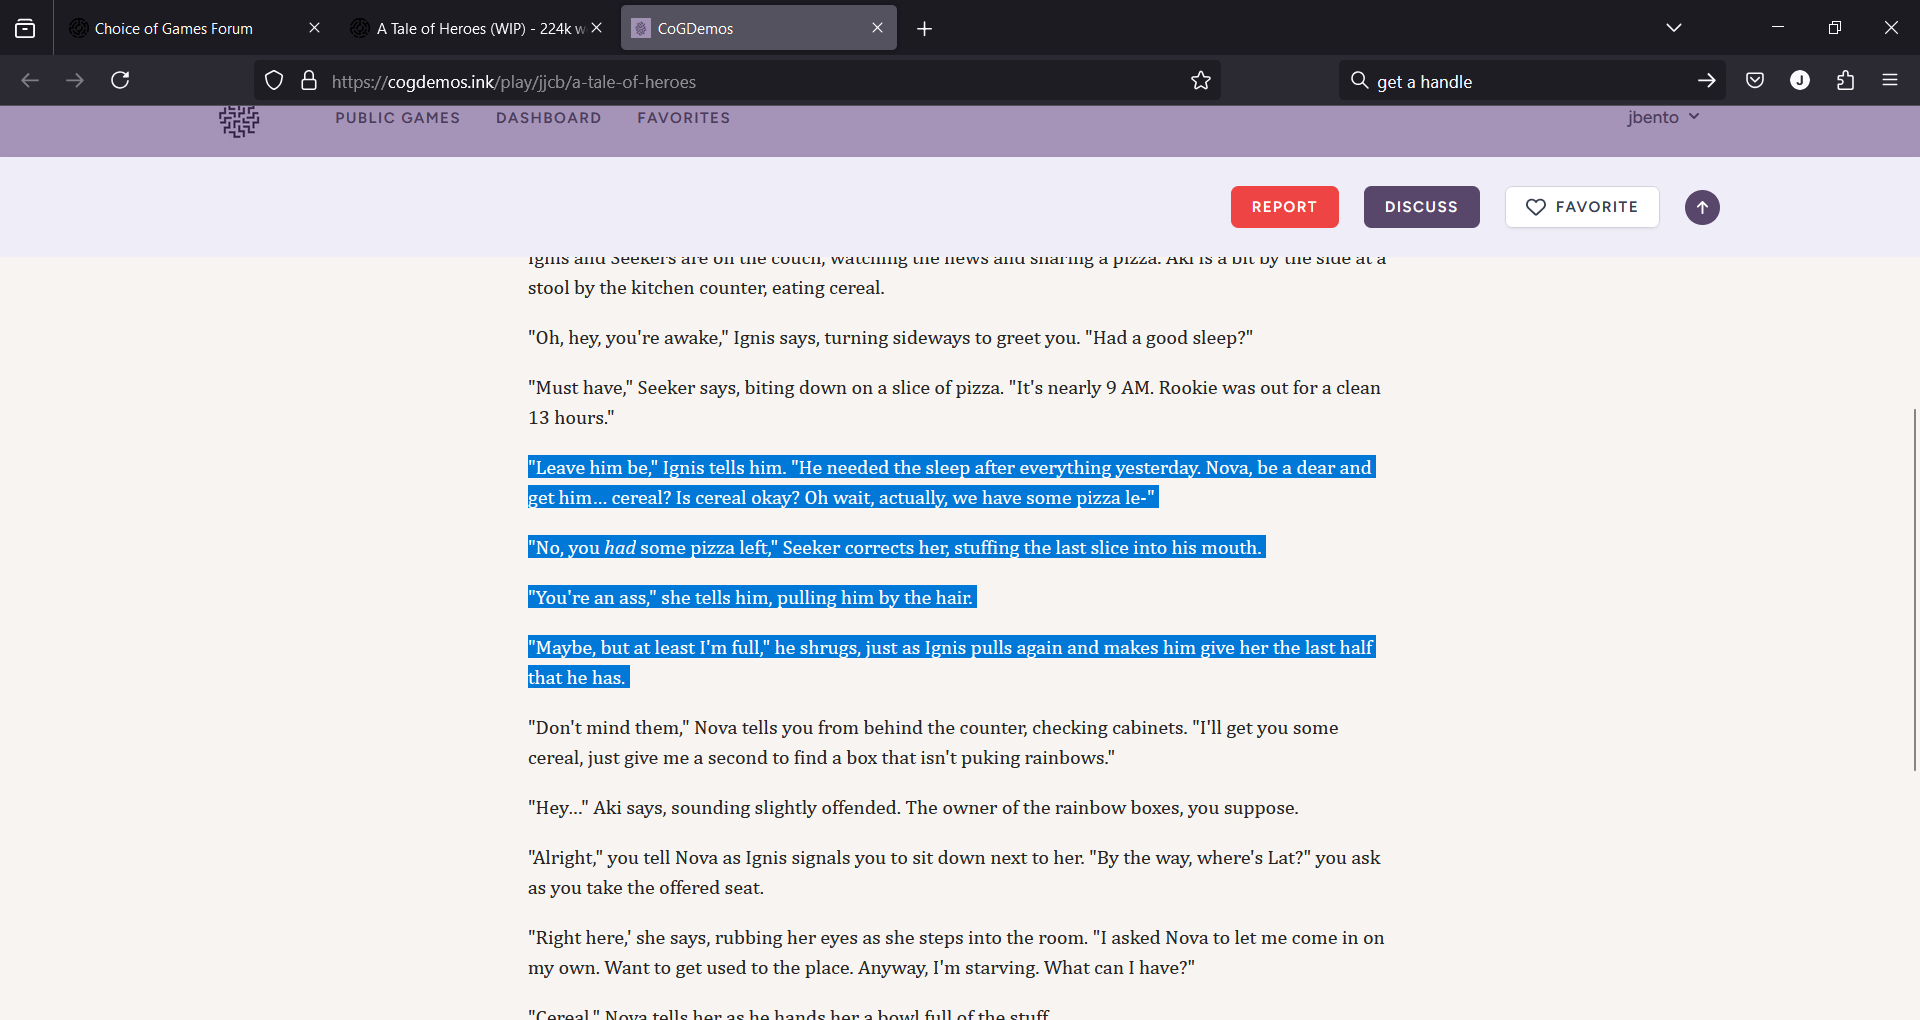View site security via the padlock icon
This screenshot has width=1920, height=1020.
coord(309,81)
